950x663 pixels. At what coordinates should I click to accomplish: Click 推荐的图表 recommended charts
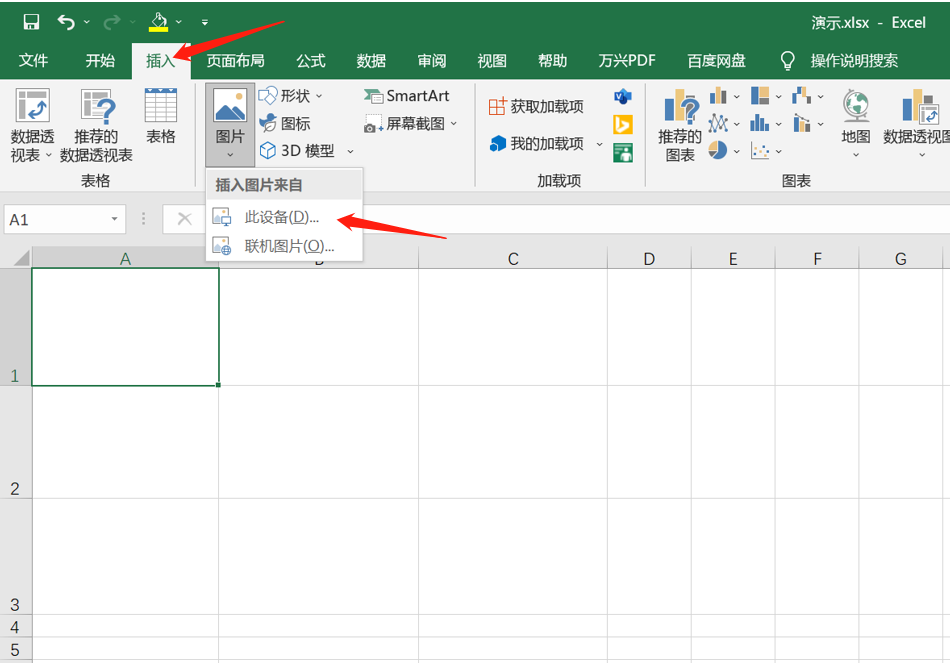(680, 125)
